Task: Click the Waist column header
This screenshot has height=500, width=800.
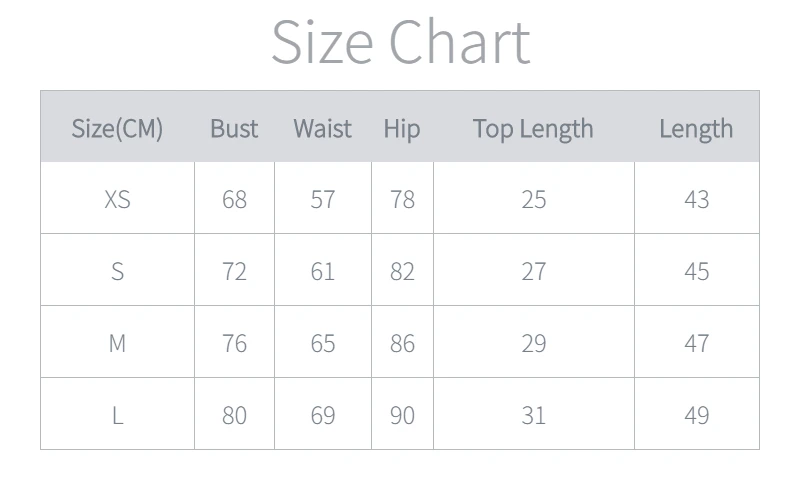Action: [322, 129]
